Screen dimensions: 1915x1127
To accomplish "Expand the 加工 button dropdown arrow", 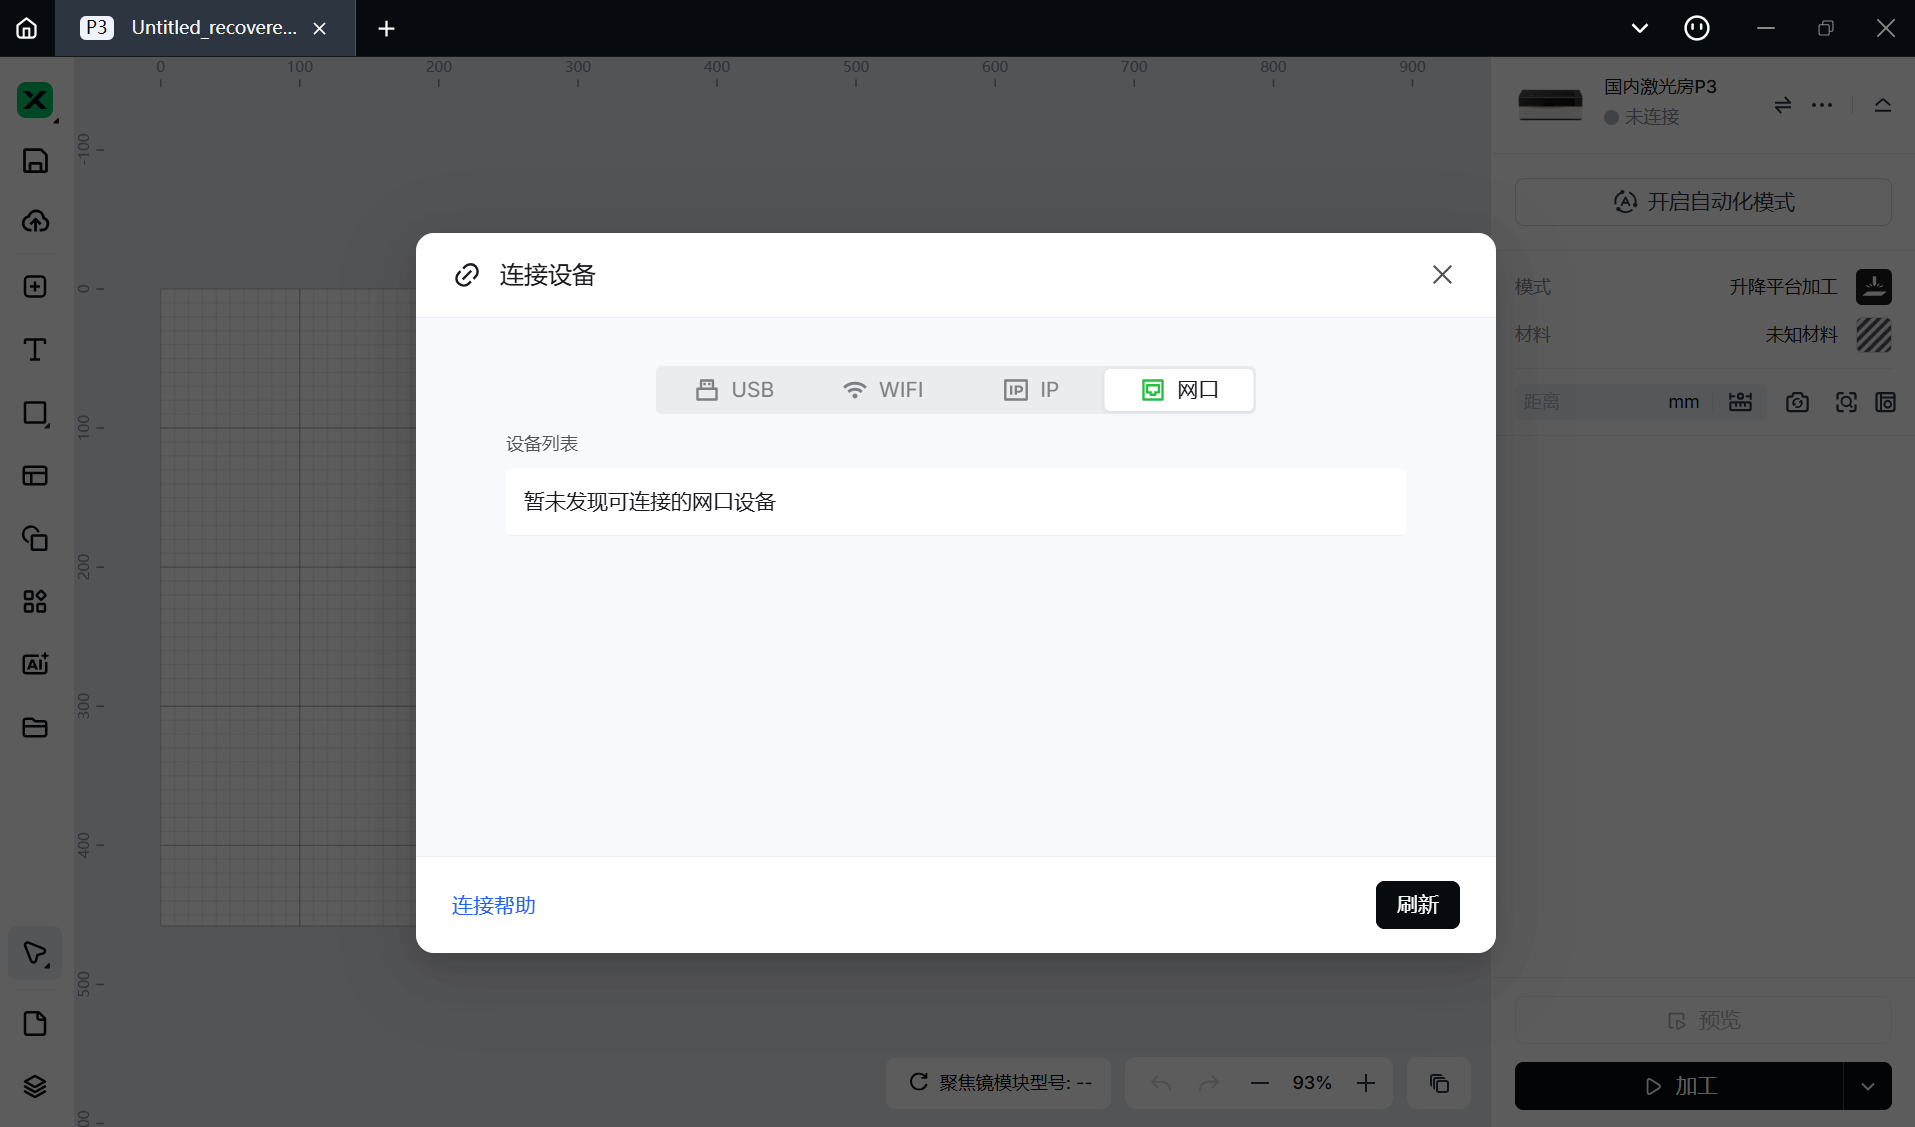I will [1867, 1086].
